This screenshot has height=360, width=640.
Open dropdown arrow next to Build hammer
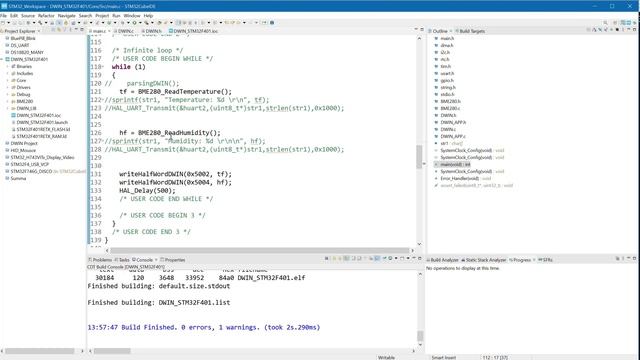(x=46, y=22)
